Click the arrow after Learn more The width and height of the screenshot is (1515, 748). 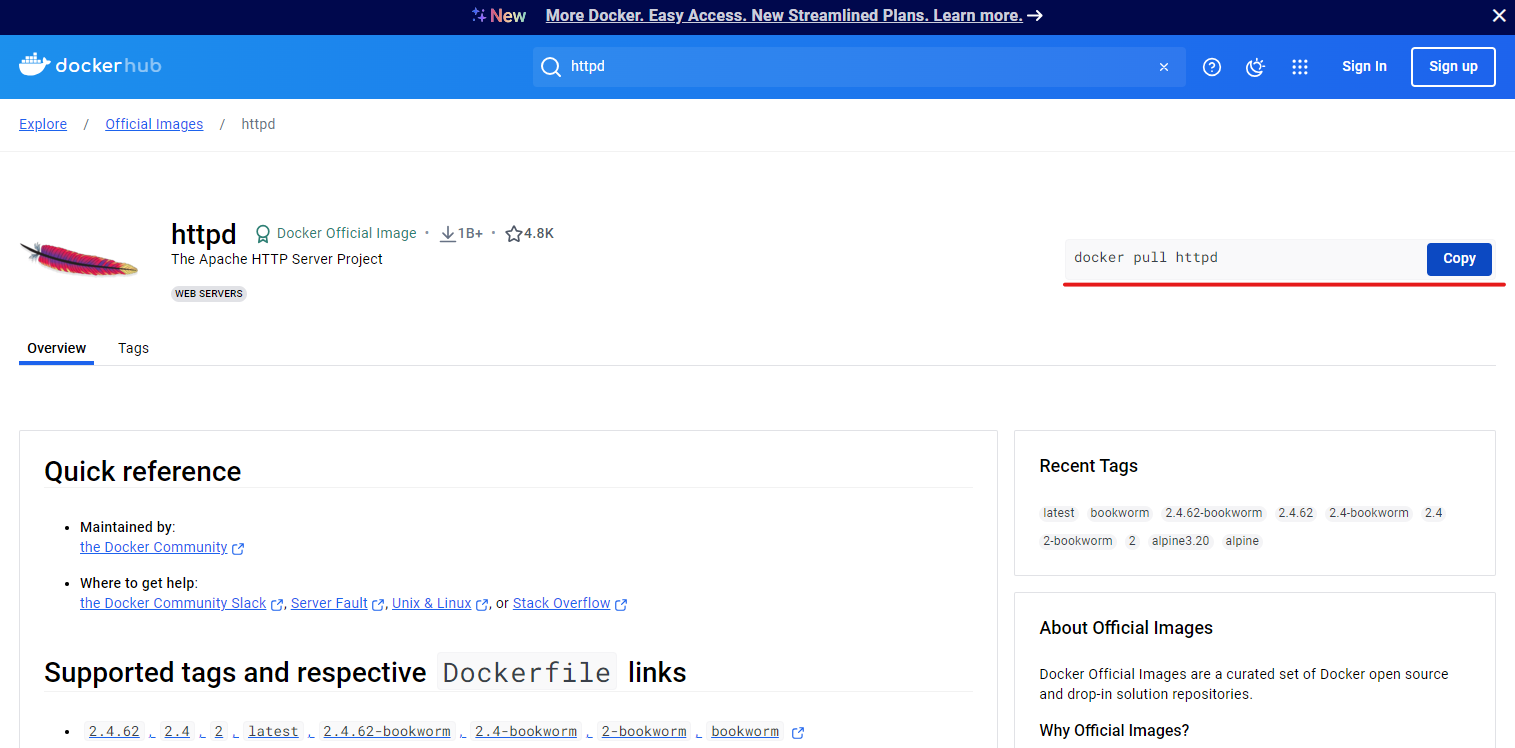click(1035, 16)
